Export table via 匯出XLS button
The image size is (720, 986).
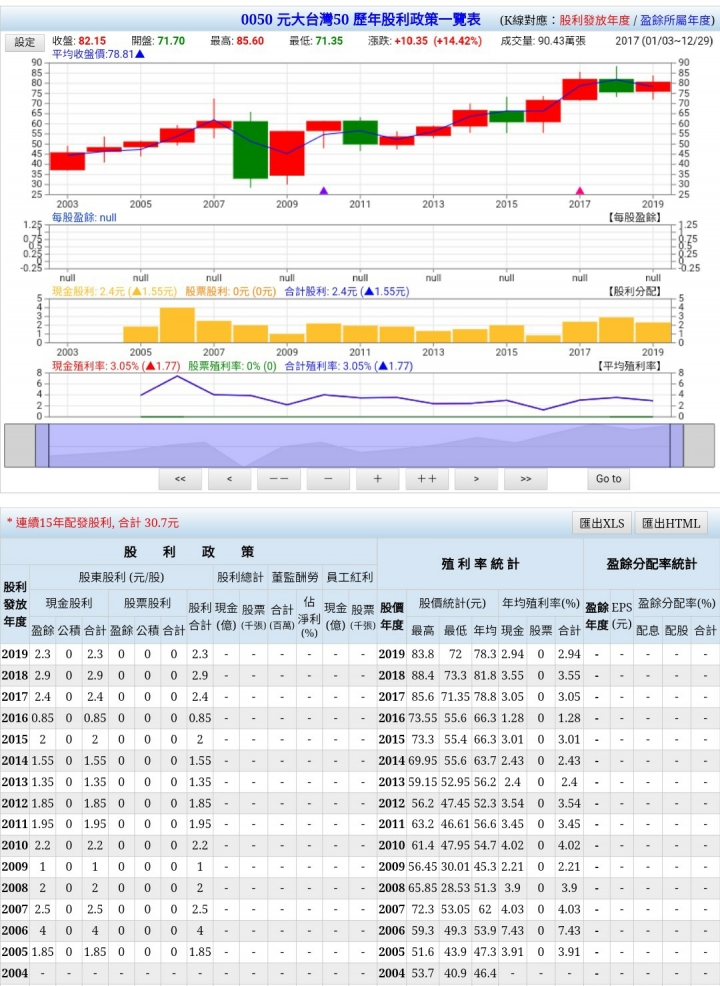(602, 523)
